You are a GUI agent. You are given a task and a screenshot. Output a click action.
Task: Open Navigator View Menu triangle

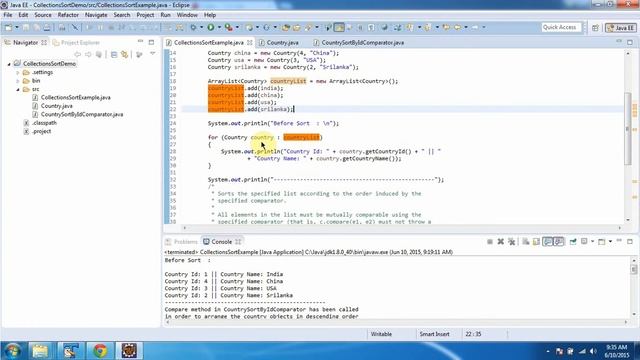point(153,54)
